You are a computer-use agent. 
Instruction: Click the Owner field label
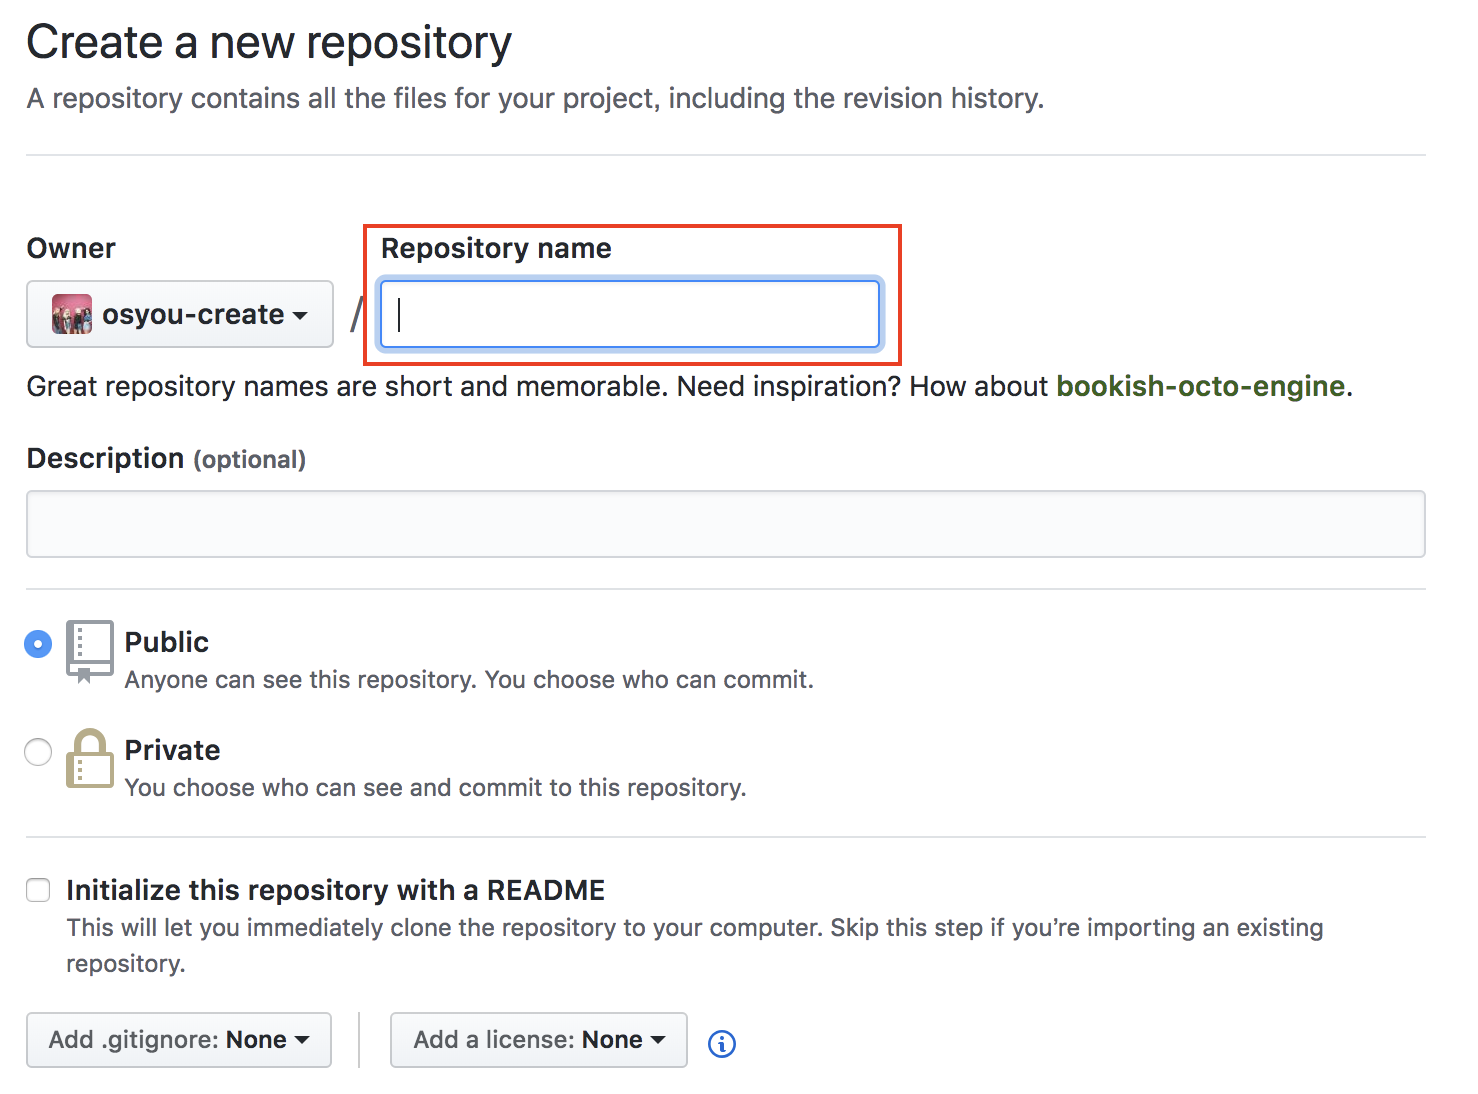71,248
